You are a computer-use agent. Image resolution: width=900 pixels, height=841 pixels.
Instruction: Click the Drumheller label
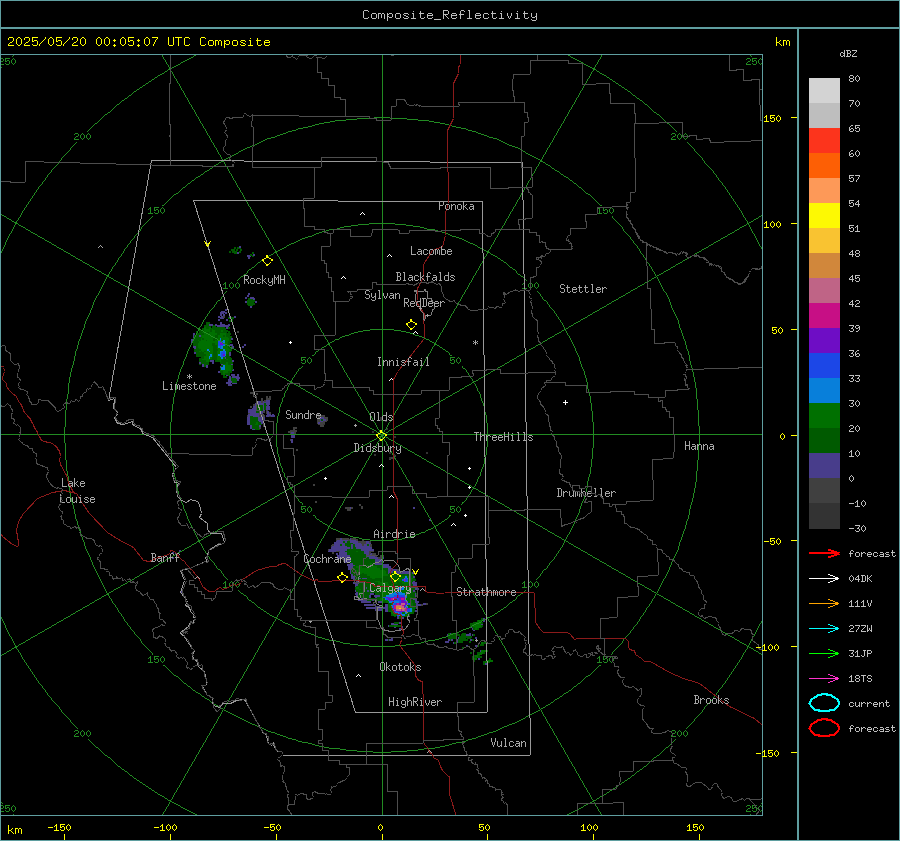(586, 493)
